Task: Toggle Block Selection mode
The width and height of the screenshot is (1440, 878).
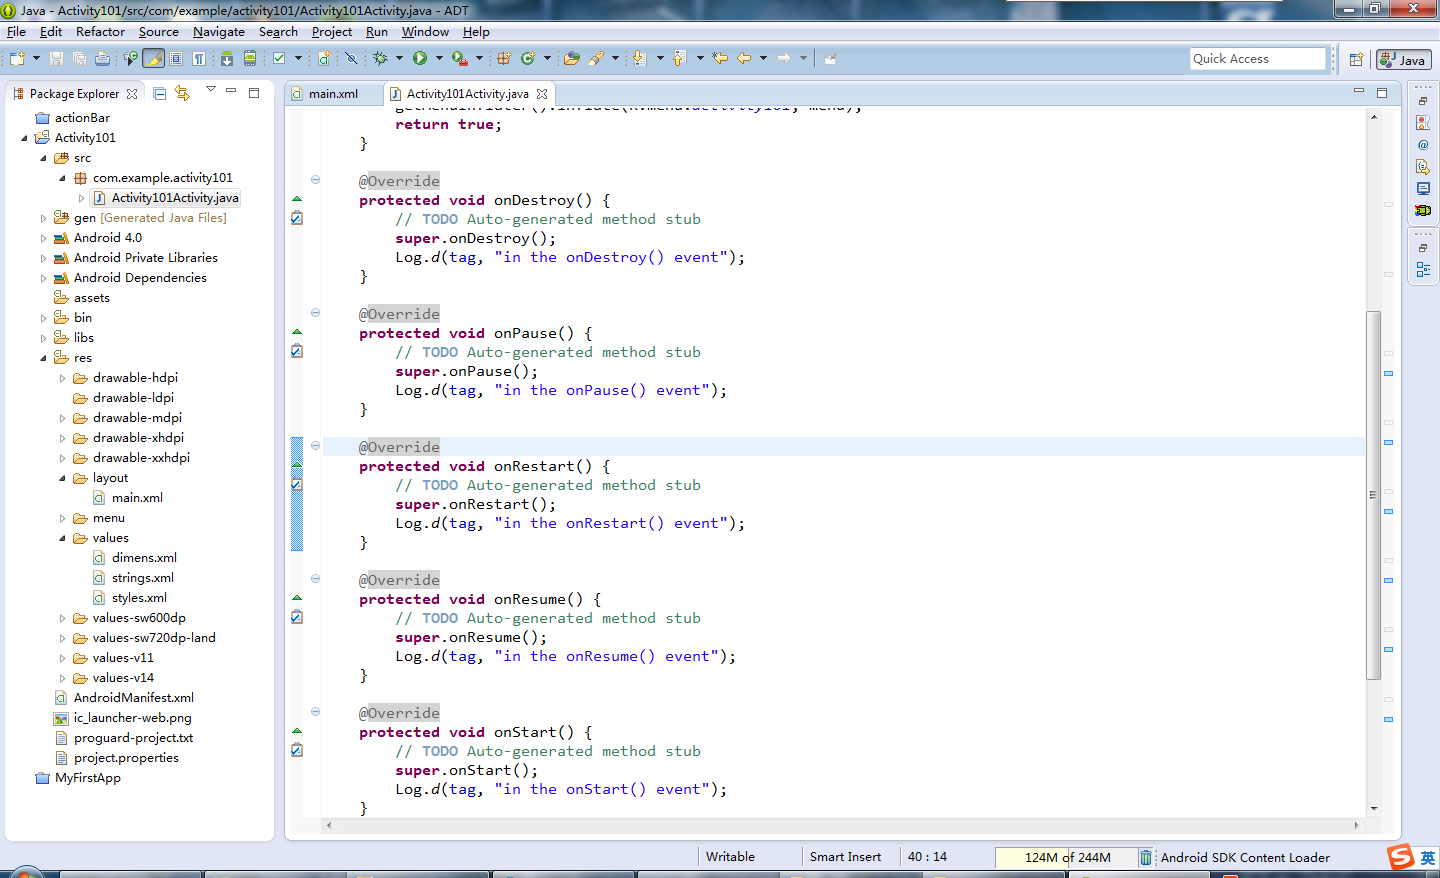Action: 176,59
